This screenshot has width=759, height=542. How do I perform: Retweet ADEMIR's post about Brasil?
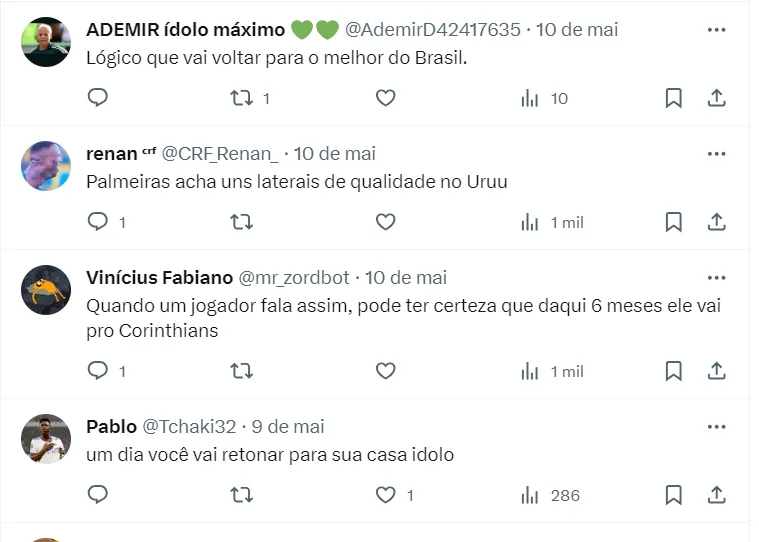coord(242,98)
